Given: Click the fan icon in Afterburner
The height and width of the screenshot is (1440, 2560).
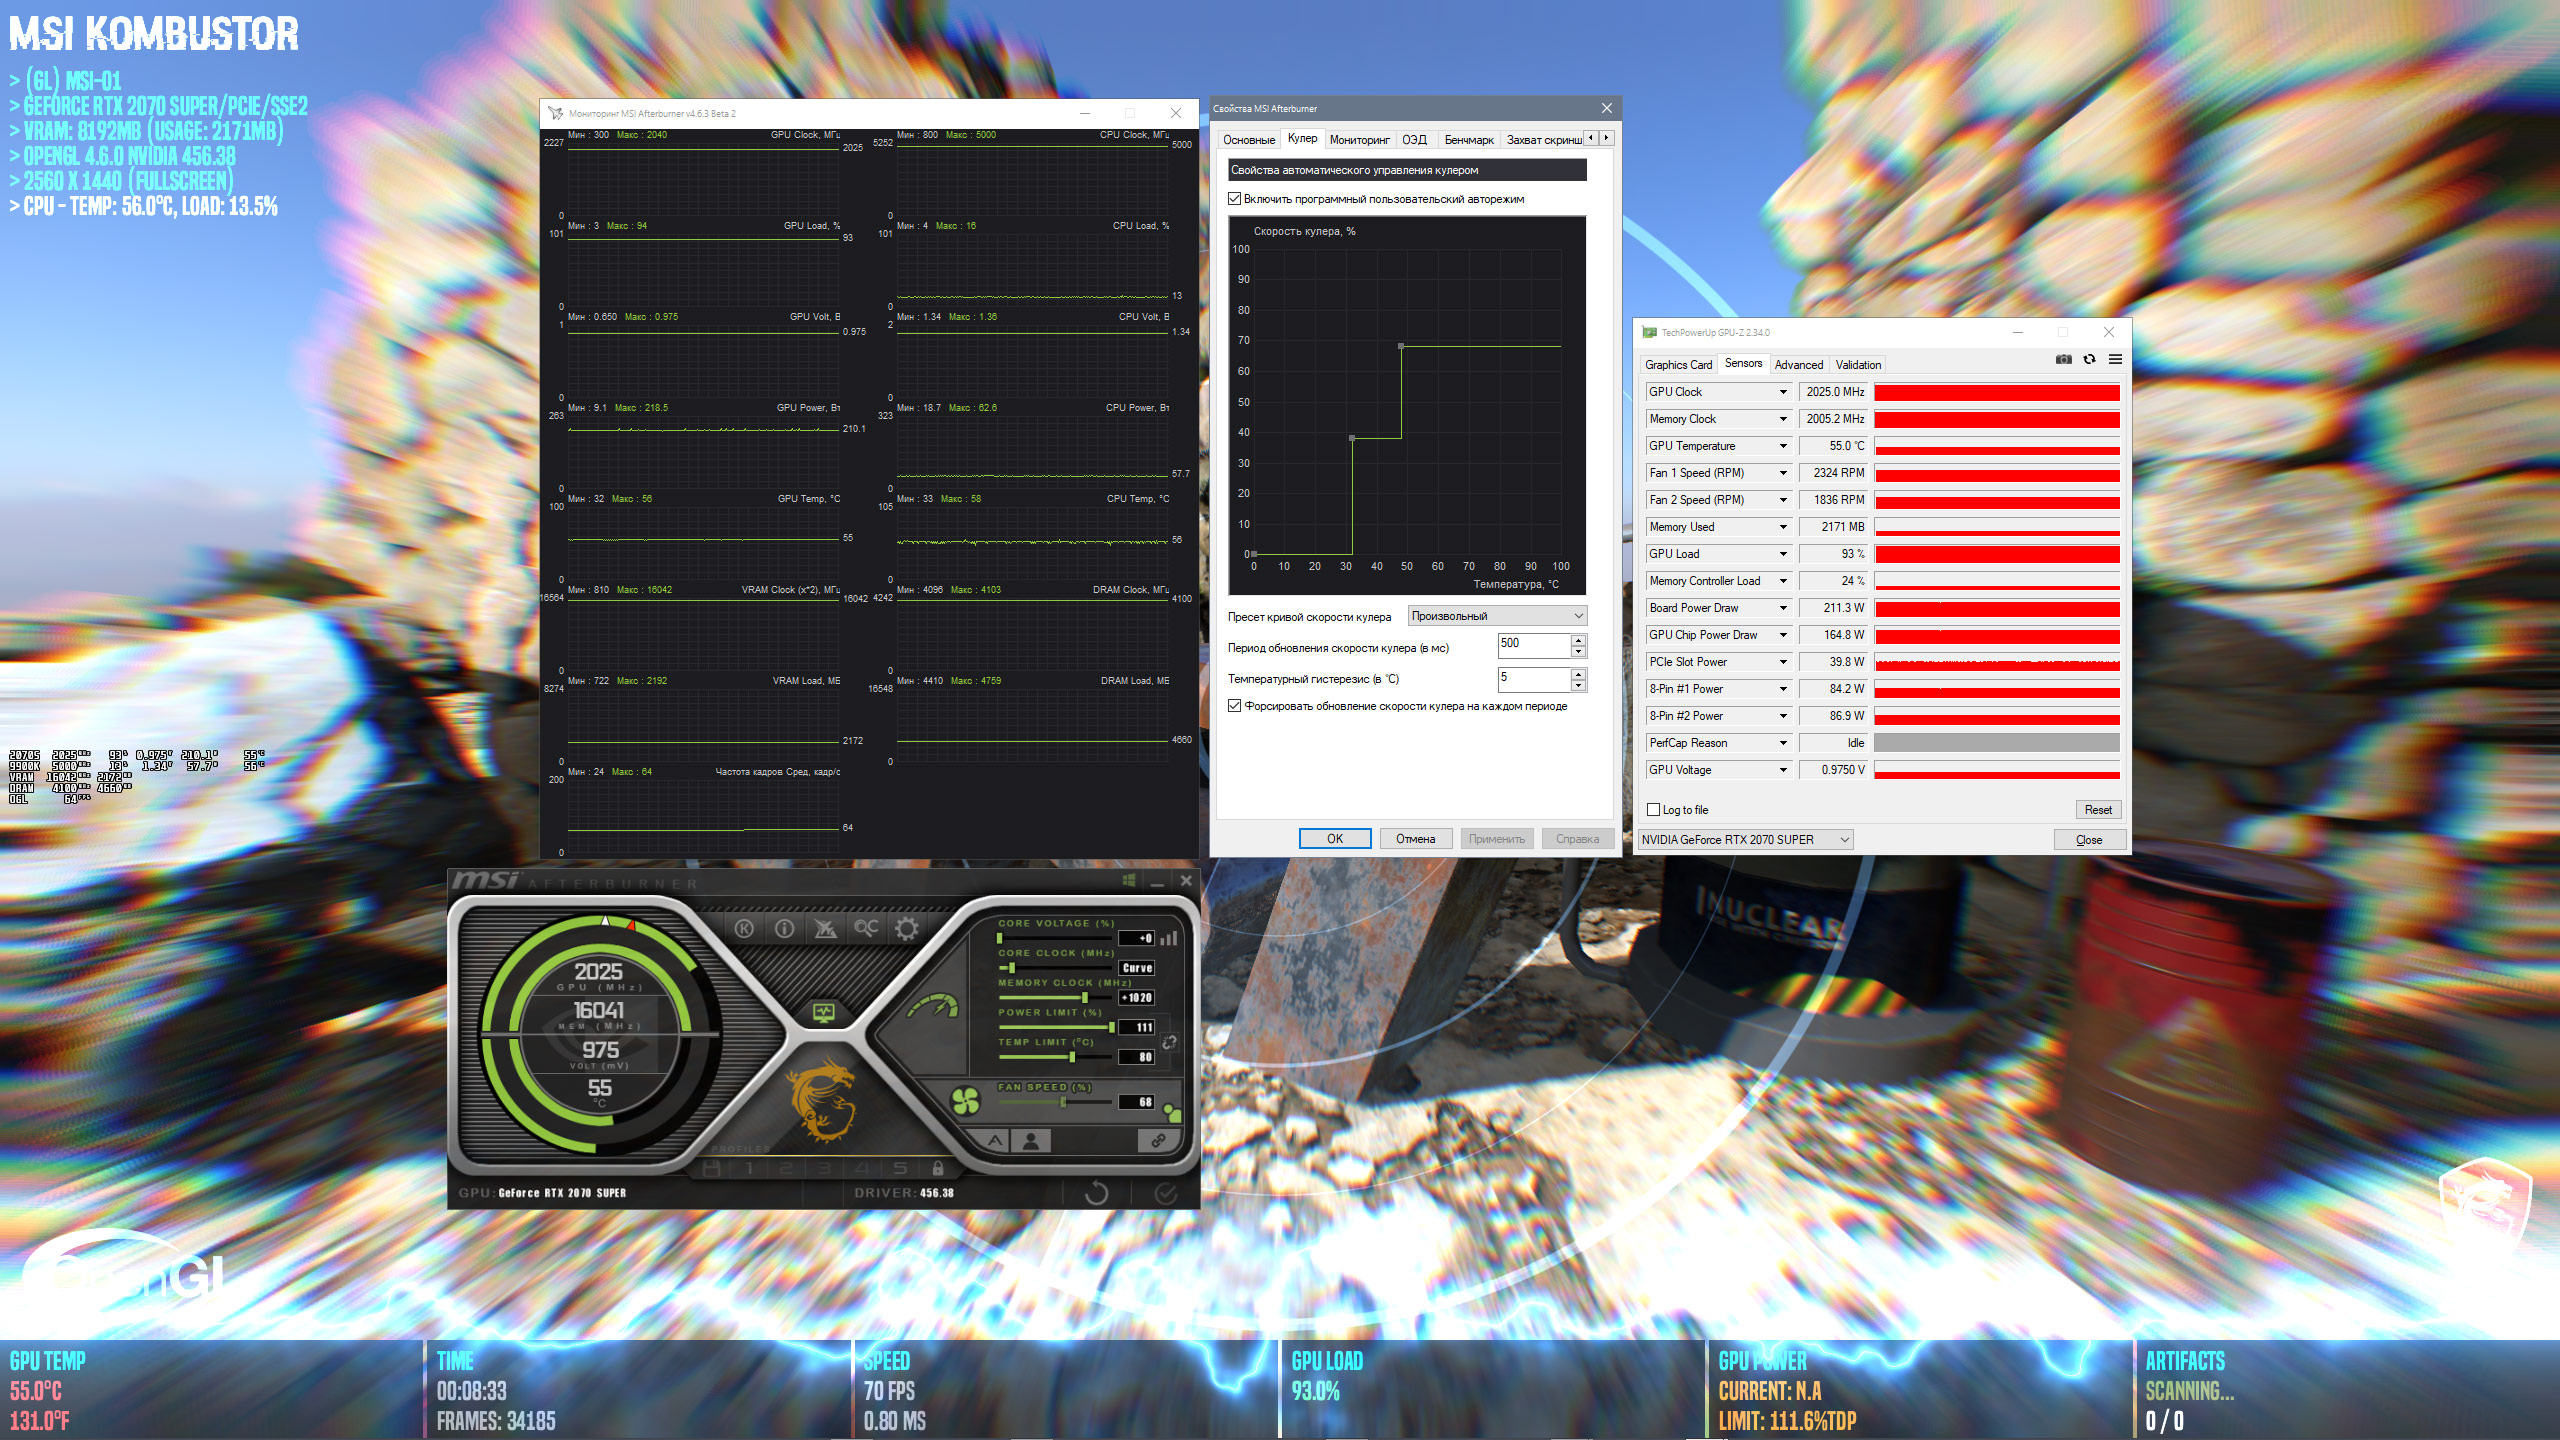Looking at the screenshot, I should tap(965, 1102).
